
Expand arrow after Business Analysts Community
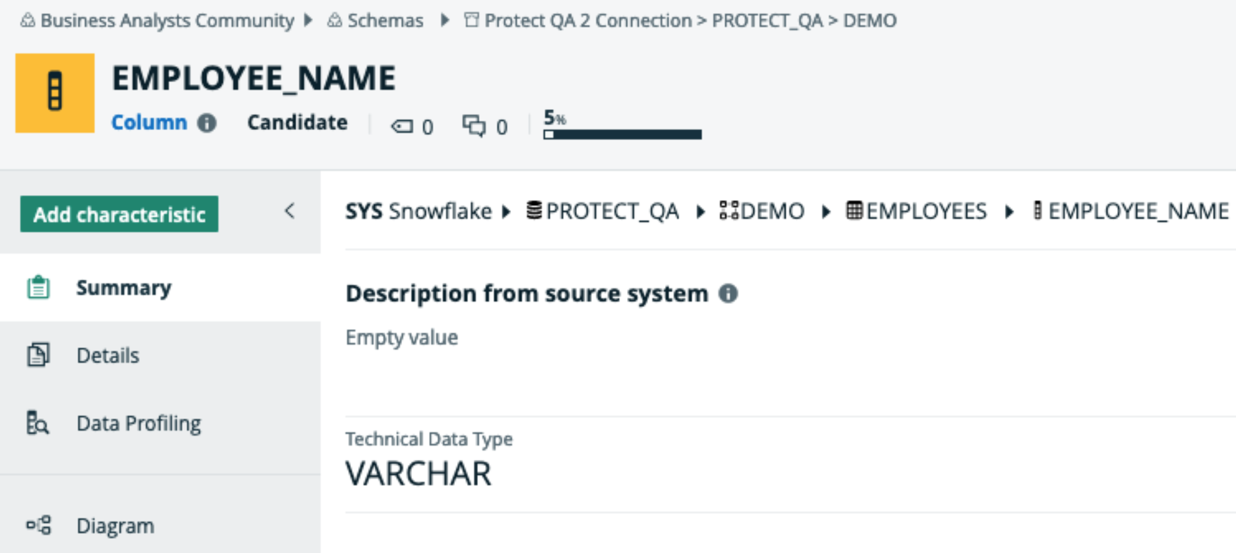click(309, 21)
